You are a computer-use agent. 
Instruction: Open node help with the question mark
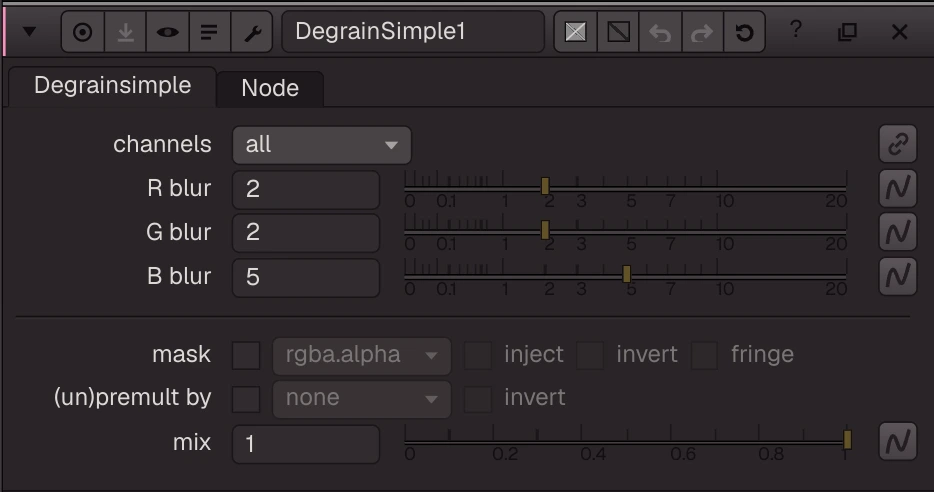click(795, 29)
